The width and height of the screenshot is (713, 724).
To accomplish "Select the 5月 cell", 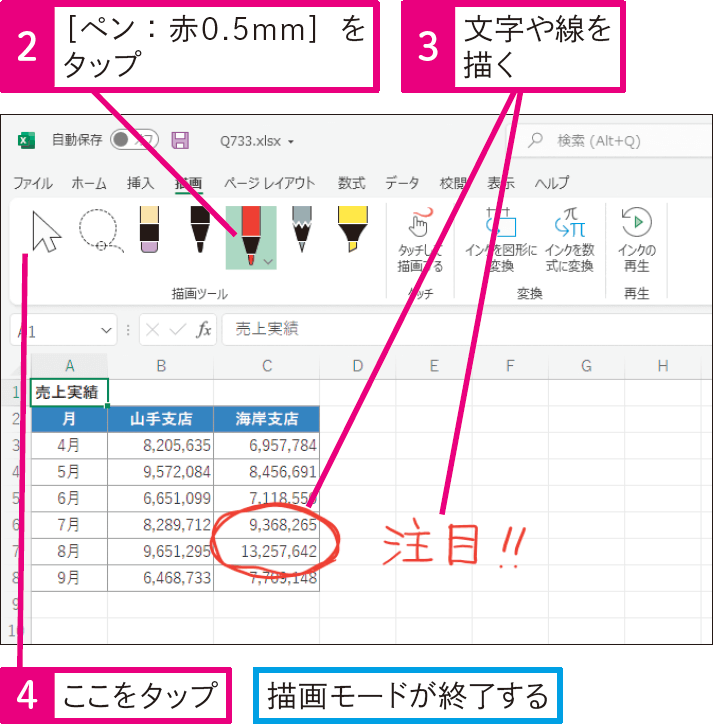I will point(69,472).
